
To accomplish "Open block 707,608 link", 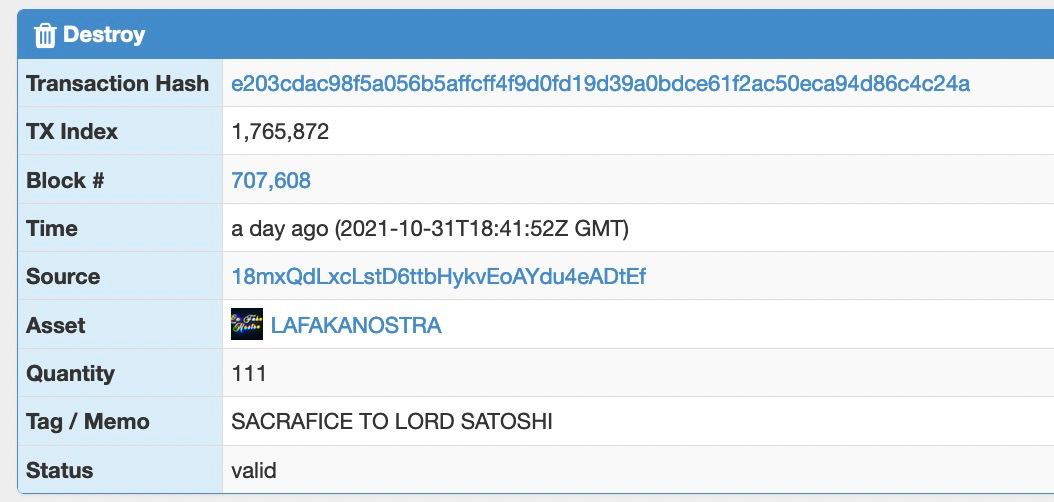I will tap(271, 180).
